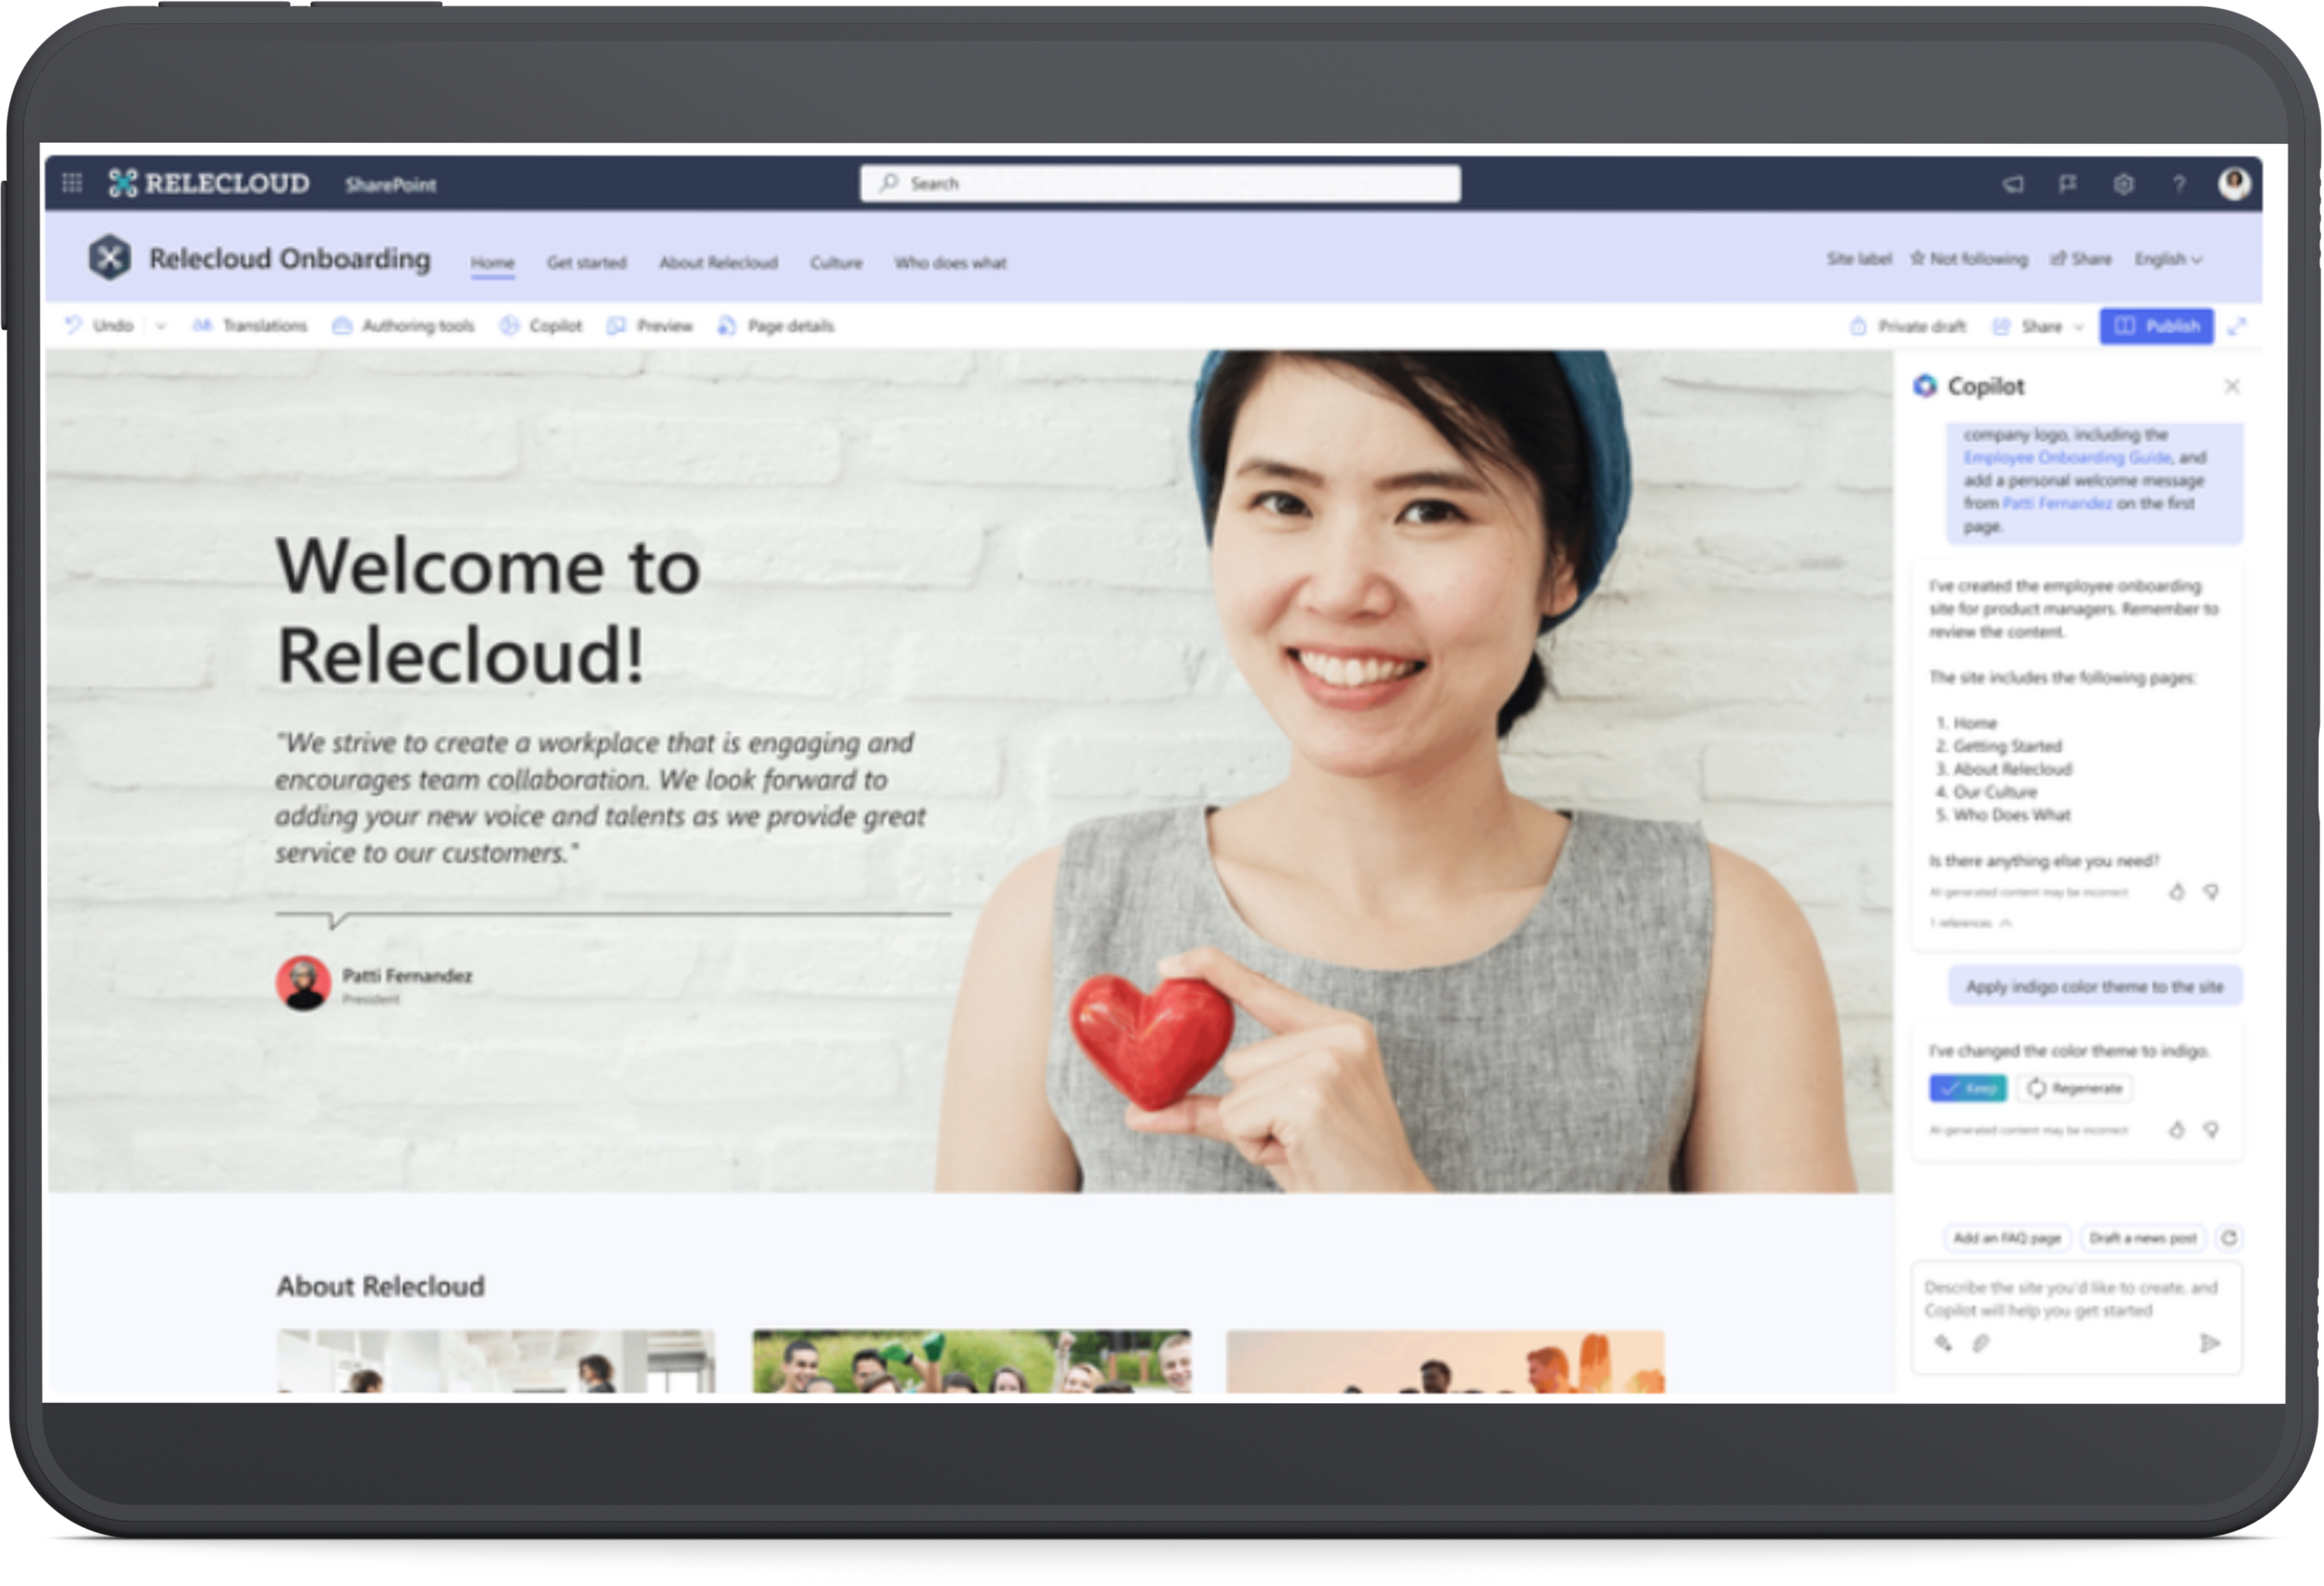
Task: Click the Welcome to Relecloud! heading
Action: (x=488, y=610)
